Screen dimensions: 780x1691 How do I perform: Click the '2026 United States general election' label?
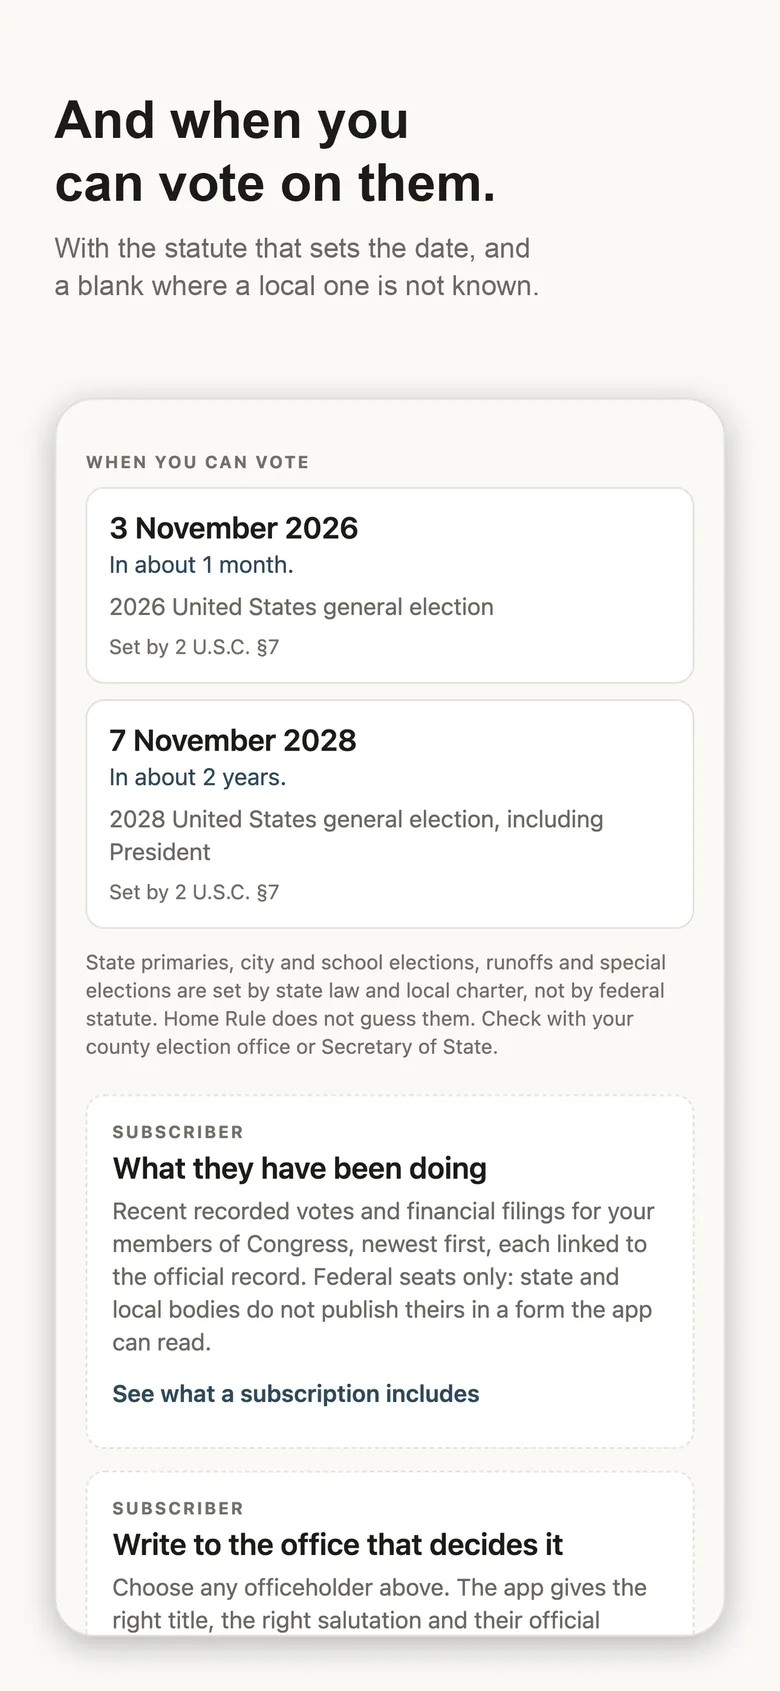[301, 607]
